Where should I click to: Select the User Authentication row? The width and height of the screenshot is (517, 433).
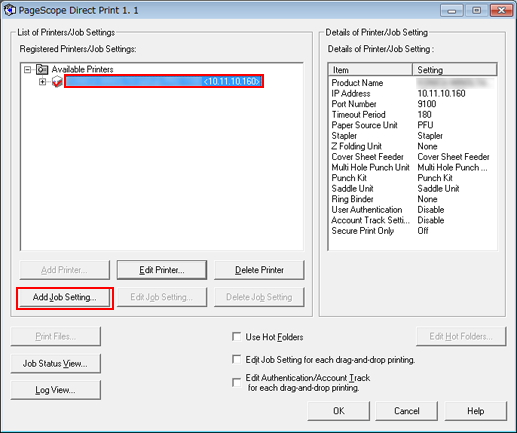413,210
